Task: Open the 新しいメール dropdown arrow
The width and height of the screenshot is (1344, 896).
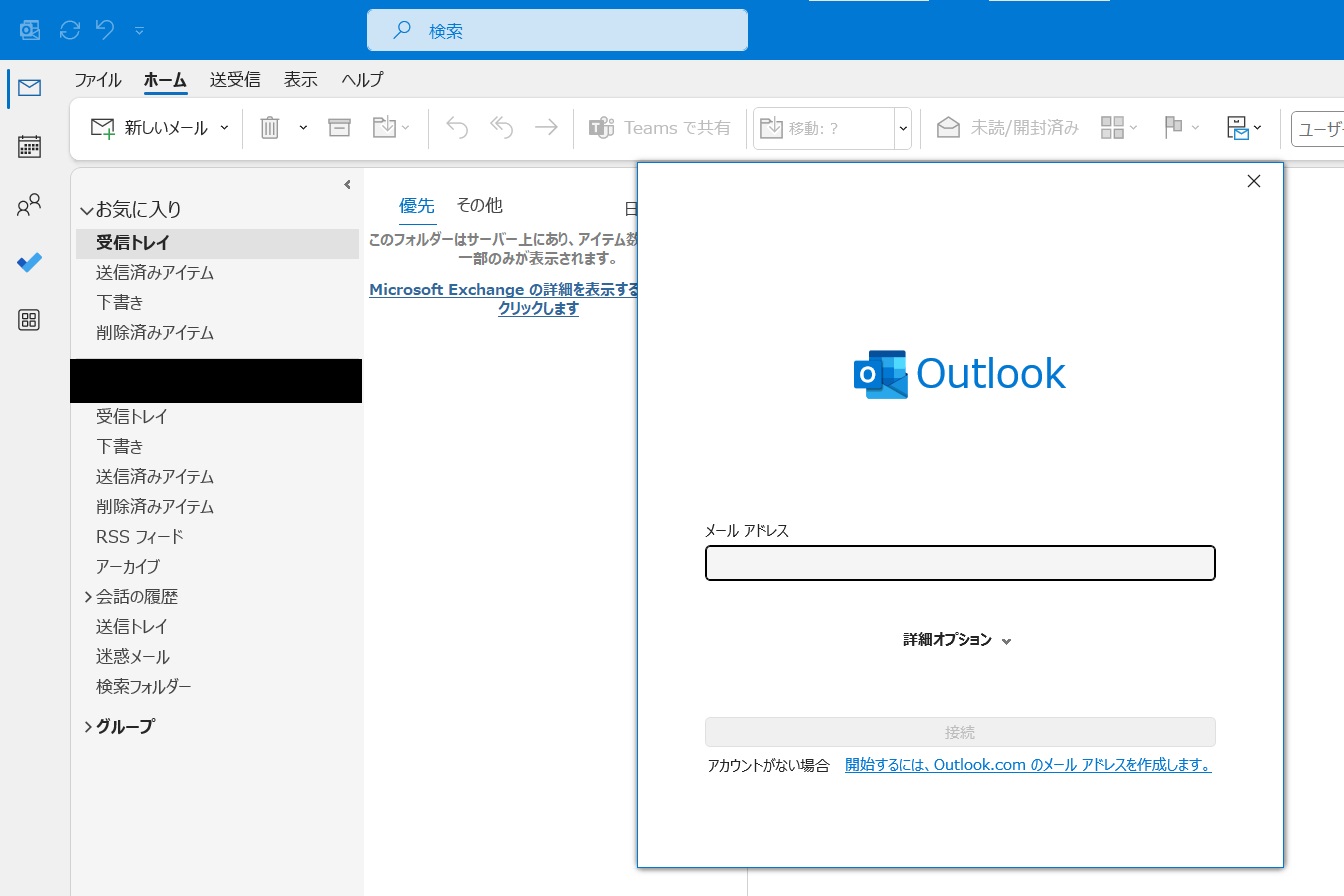Action: coord(224,128)
